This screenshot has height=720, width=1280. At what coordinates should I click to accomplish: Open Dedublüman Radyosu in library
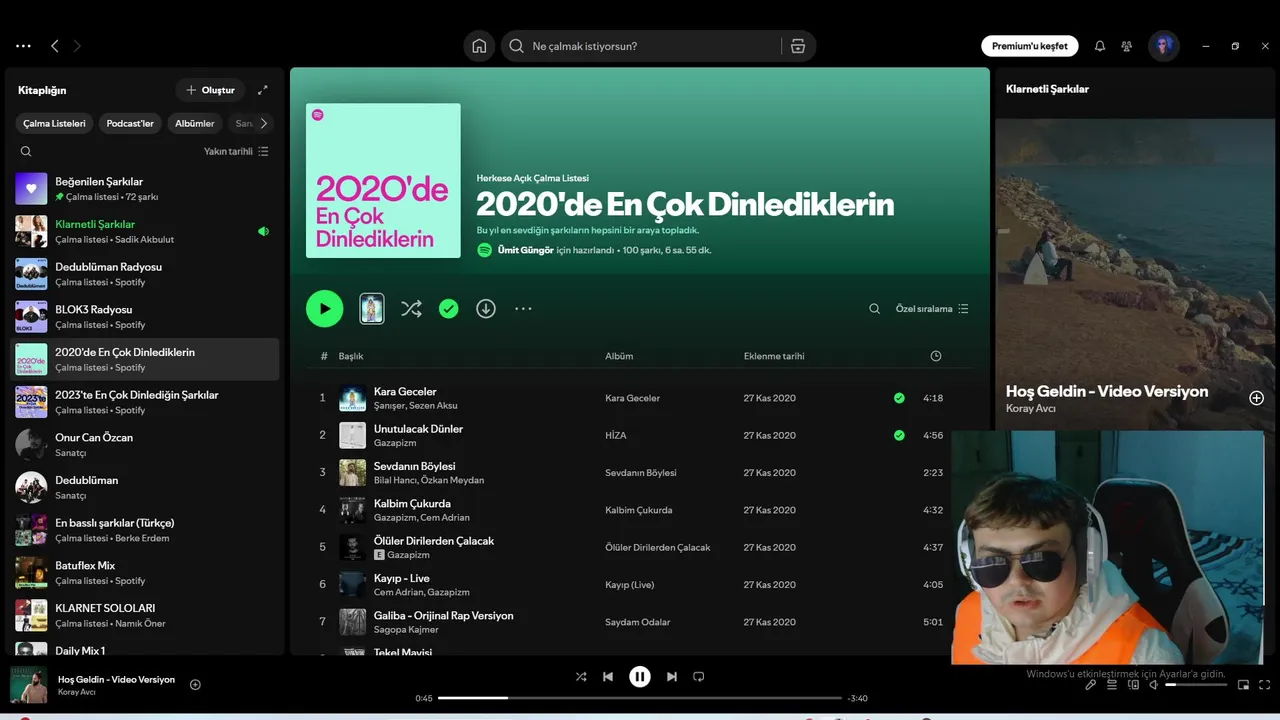145,274
